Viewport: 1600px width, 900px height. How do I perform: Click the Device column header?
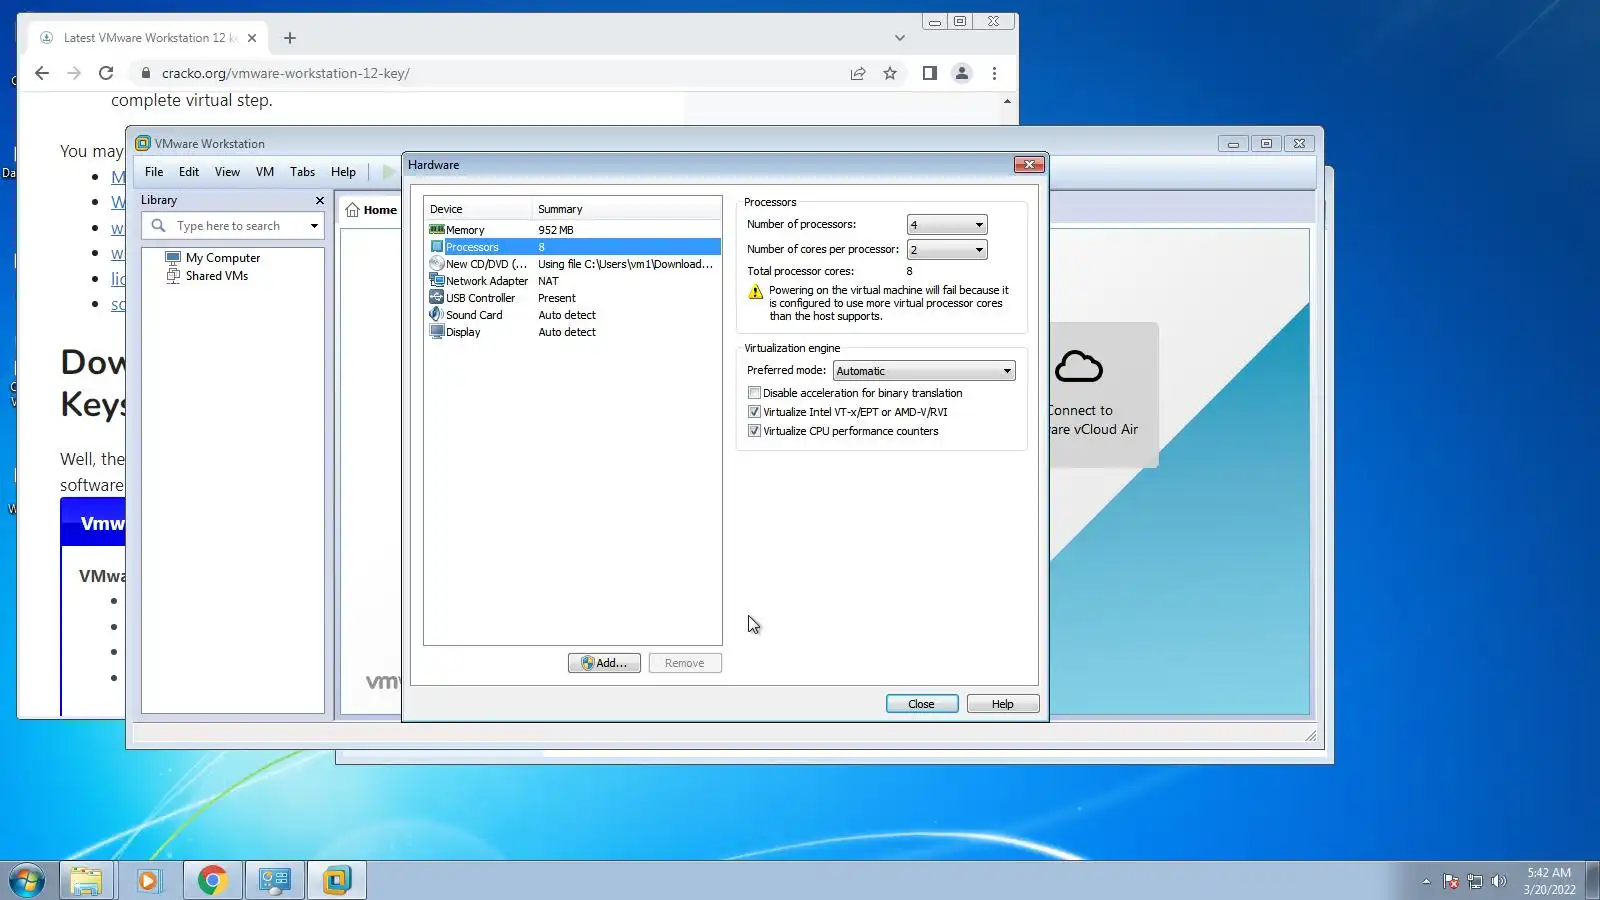pyautogui.click(x=478, y=209)
